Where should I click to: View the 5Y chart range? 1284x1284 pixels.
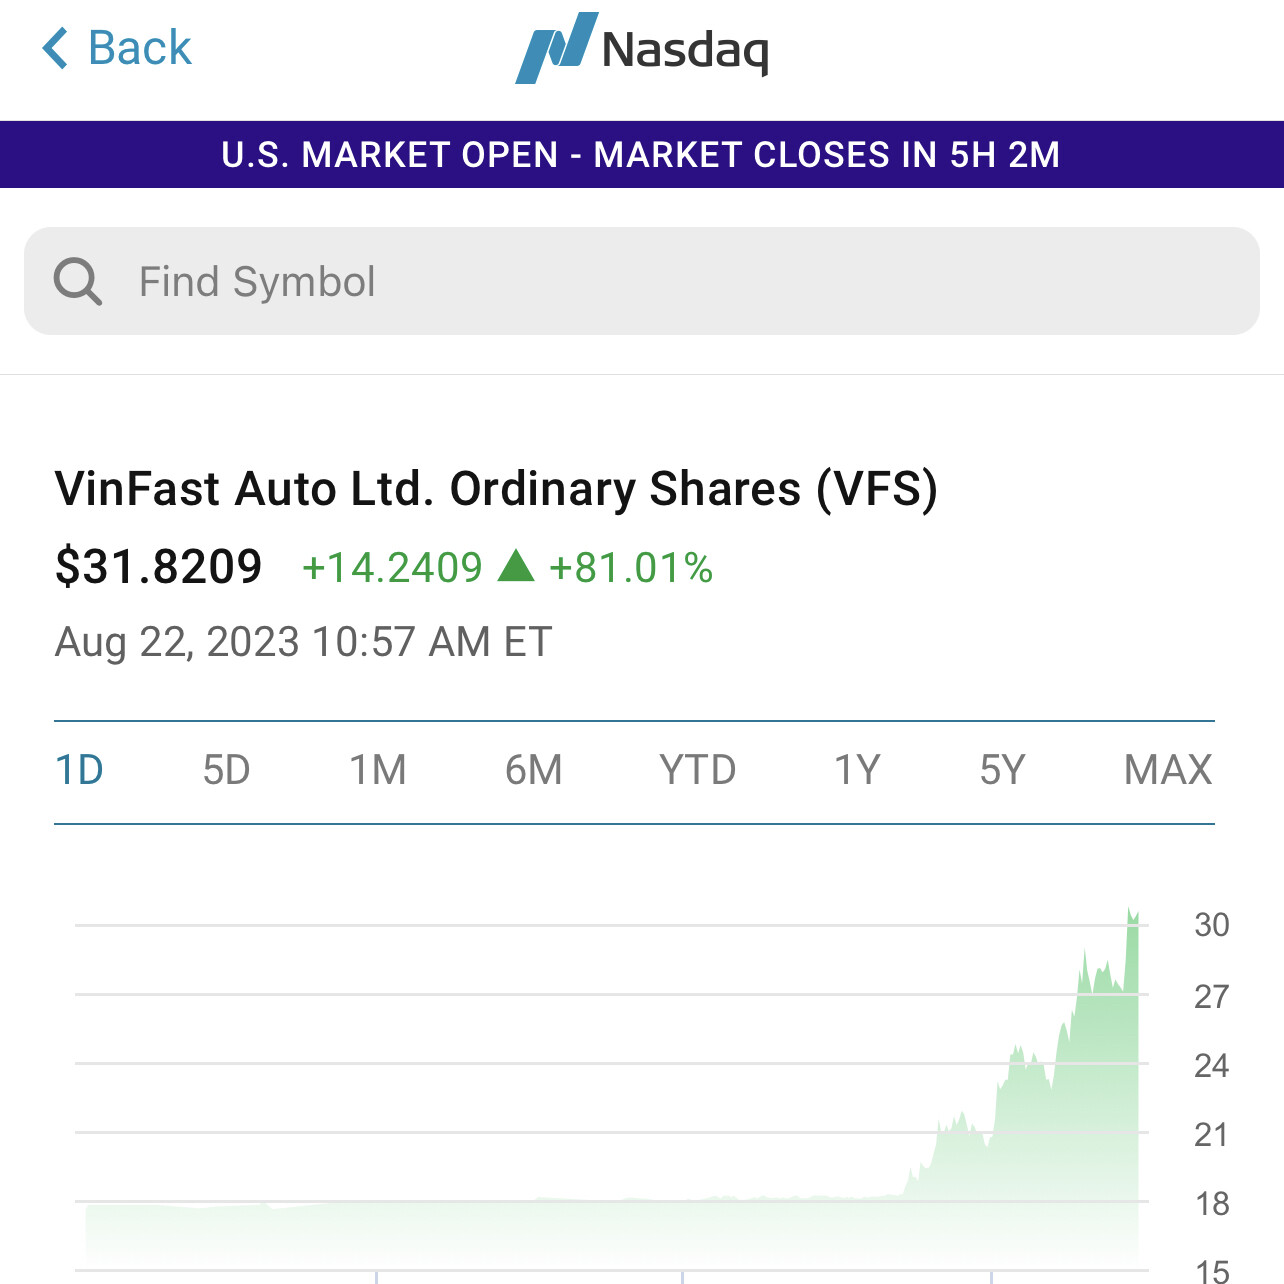tap(1003, 771)
